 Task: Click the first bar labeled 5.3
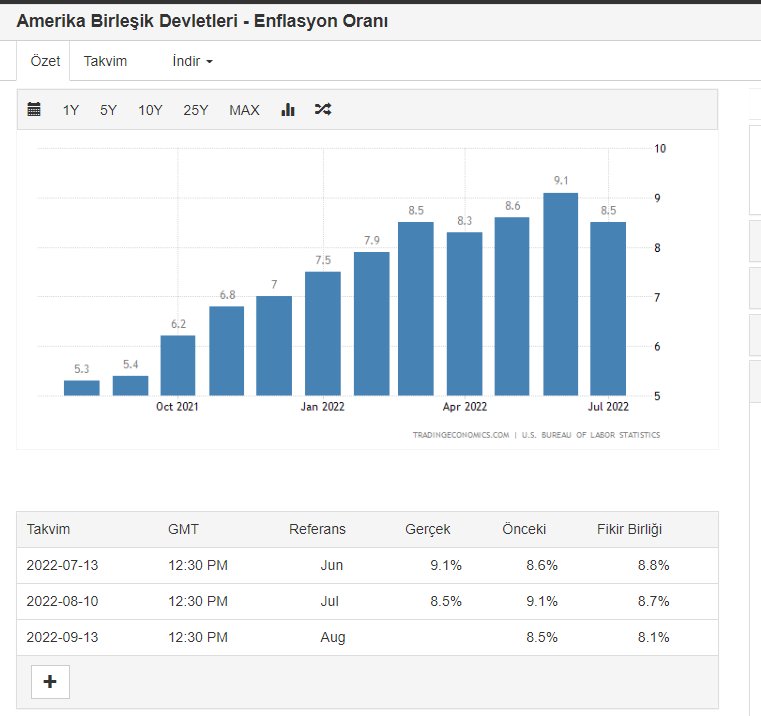[82, 388]
